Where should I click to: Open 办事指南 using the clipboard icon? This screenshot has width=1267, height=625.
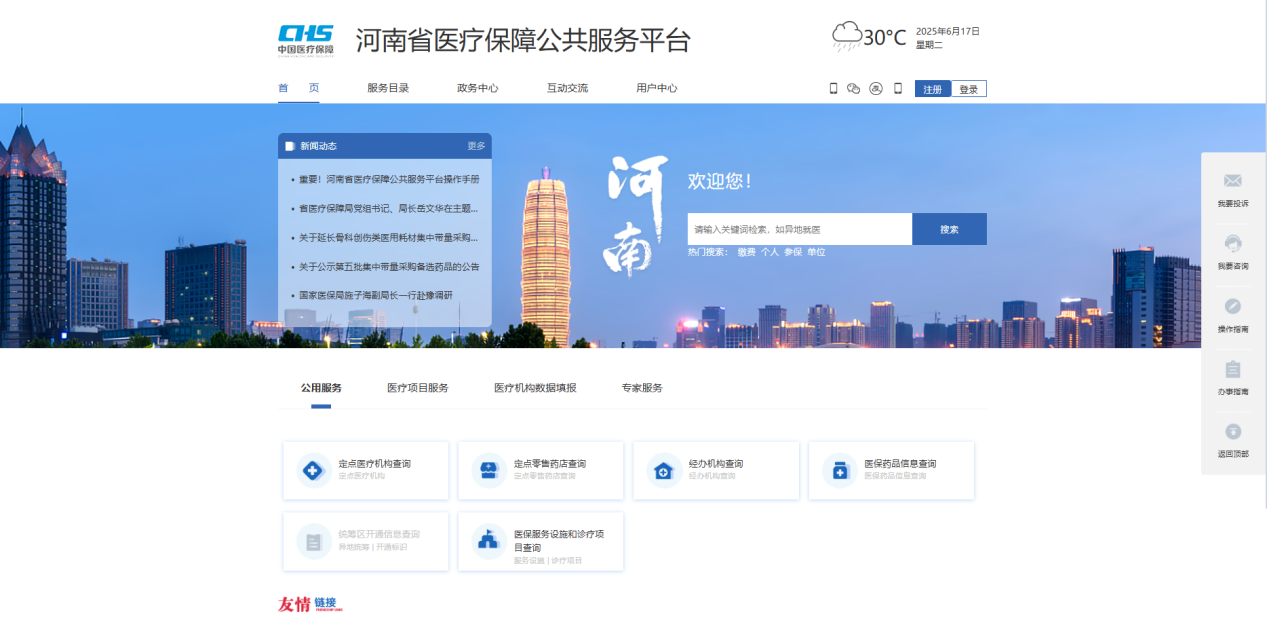[1232, 370]
